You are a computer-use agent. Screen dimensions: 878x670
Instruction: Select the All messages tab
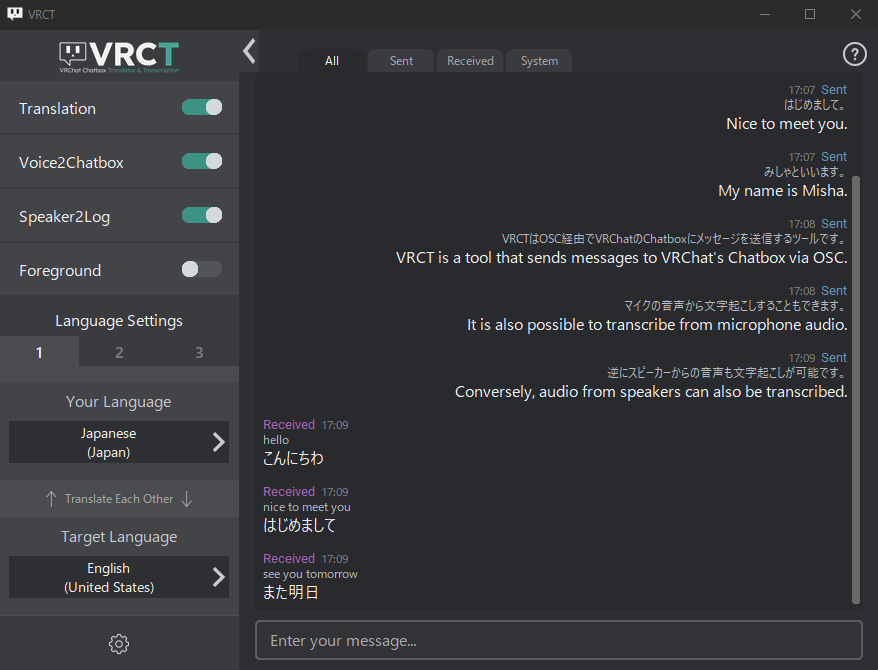pos(331,60)
